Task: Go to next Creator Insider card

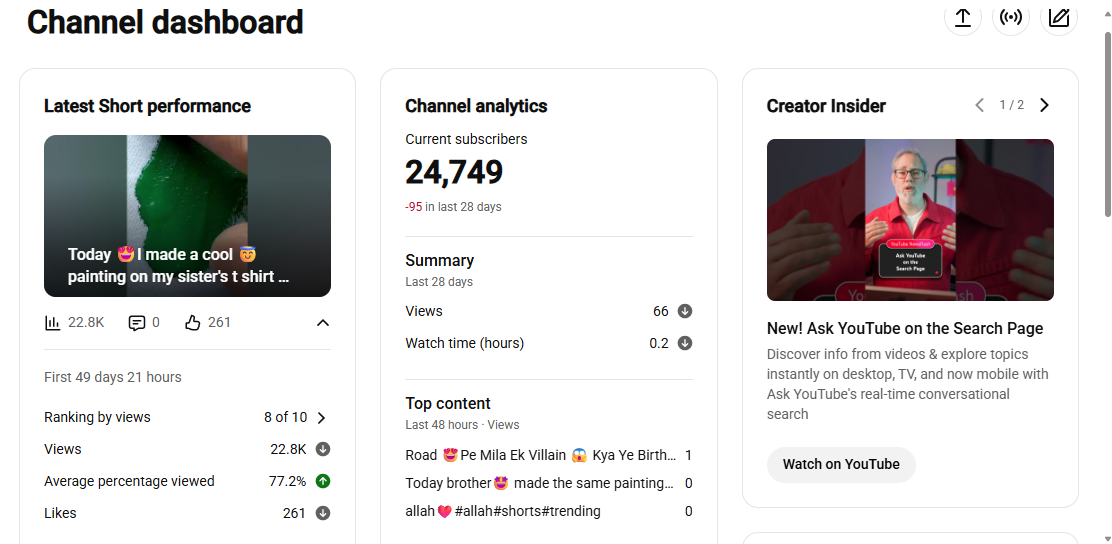Action: 1044,105
